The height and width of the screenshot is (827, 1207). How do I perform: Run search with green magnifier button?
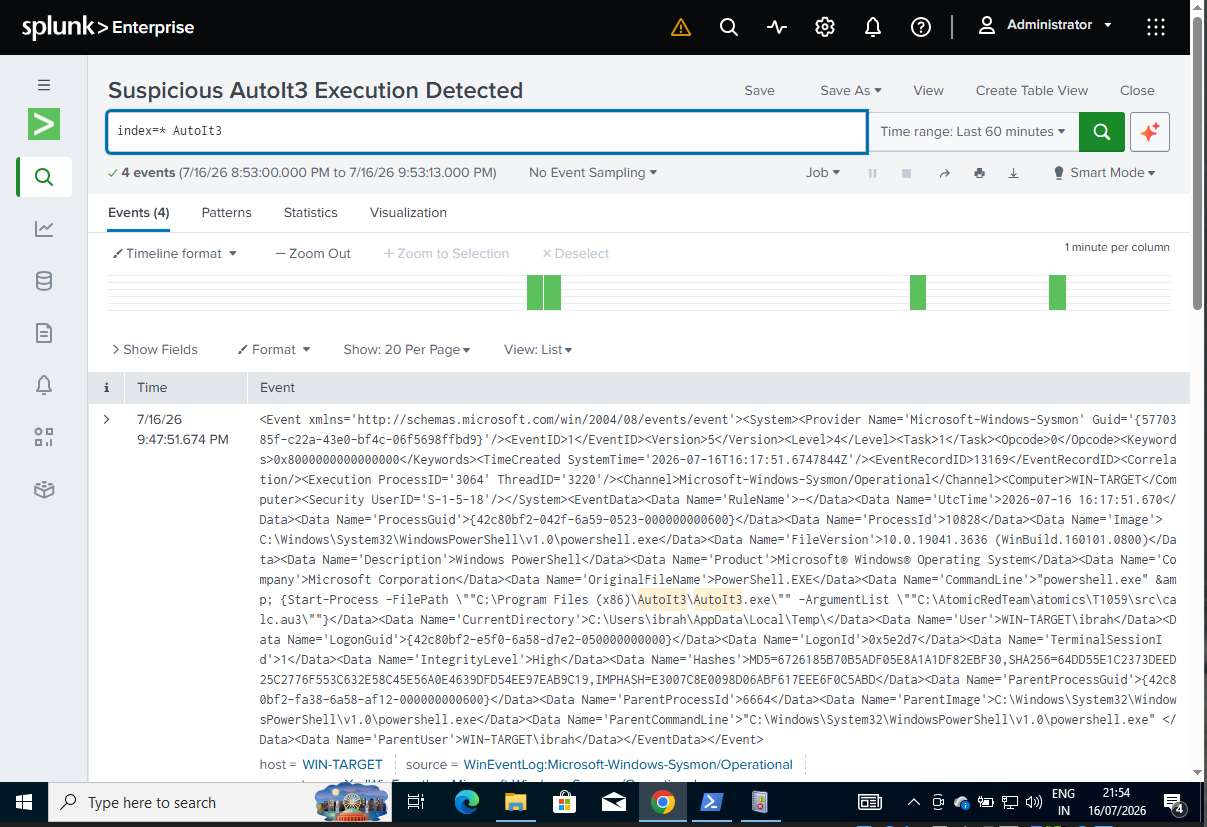1102,132
